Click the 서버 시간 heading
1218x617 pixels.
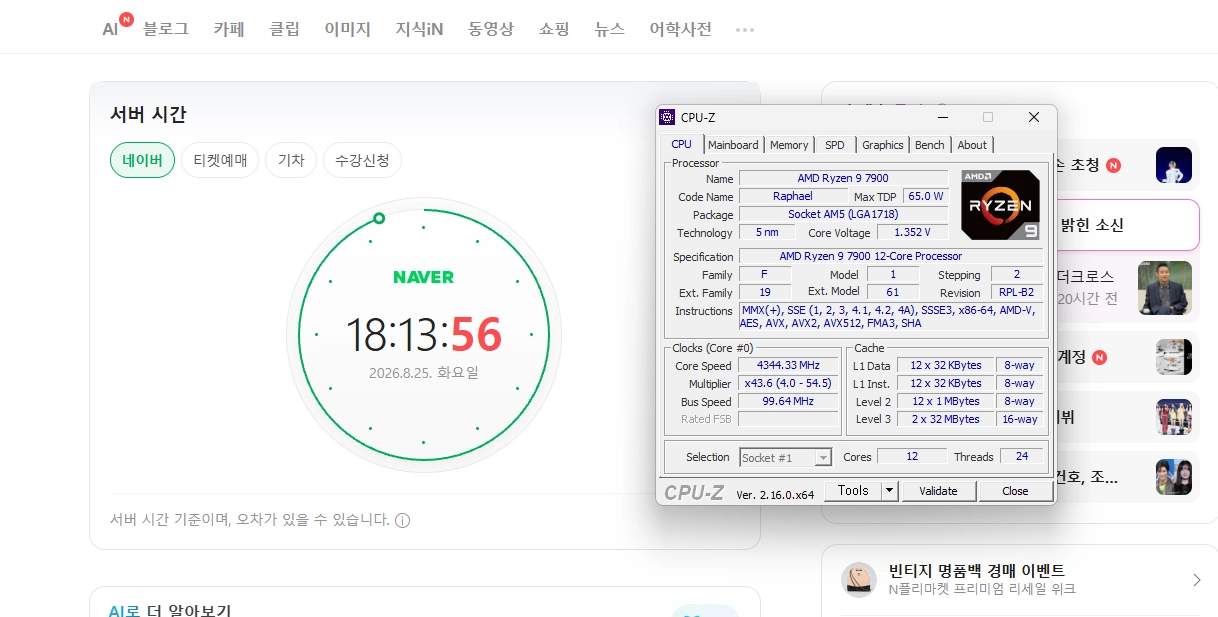(x=148, y=114)
